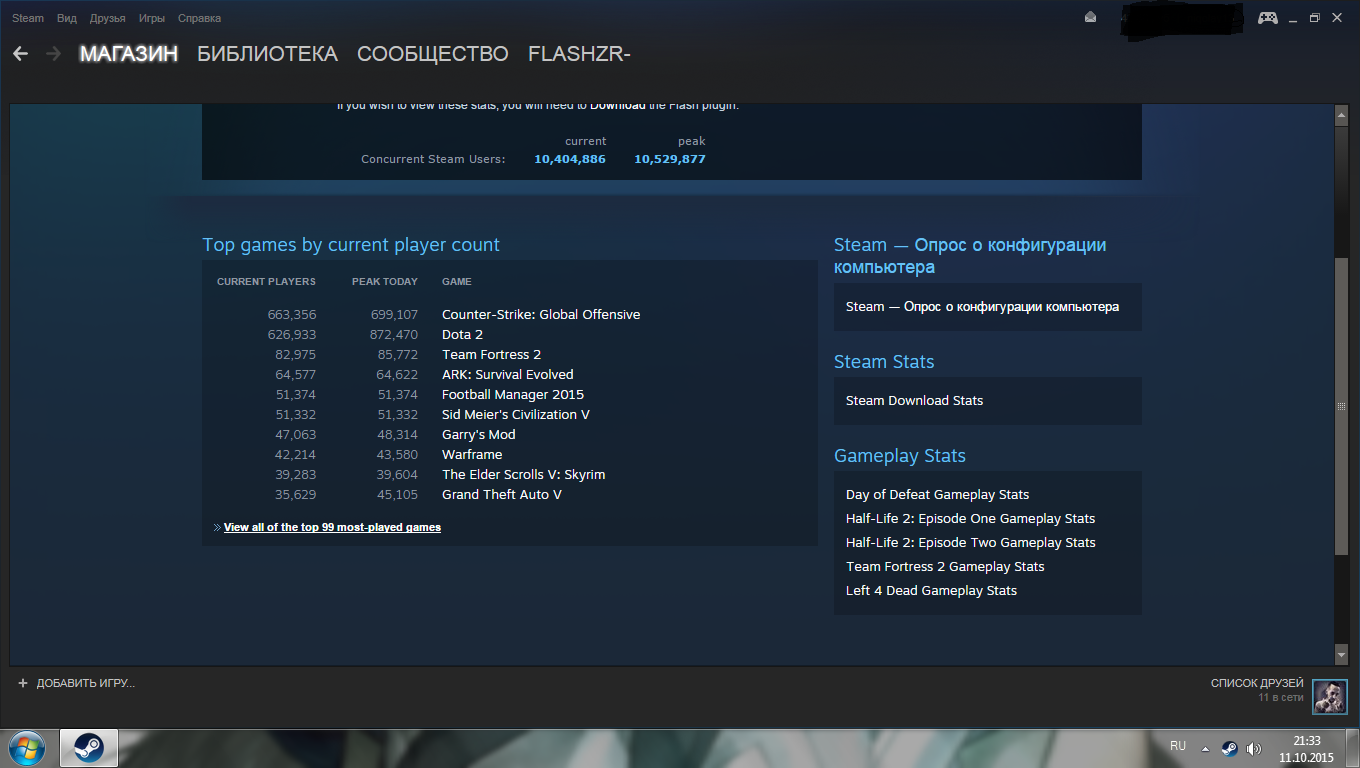Open Left 4 Dead Gameplay Stats
Viewport: 1360px width, 768px height.
[x=931, y=591]
